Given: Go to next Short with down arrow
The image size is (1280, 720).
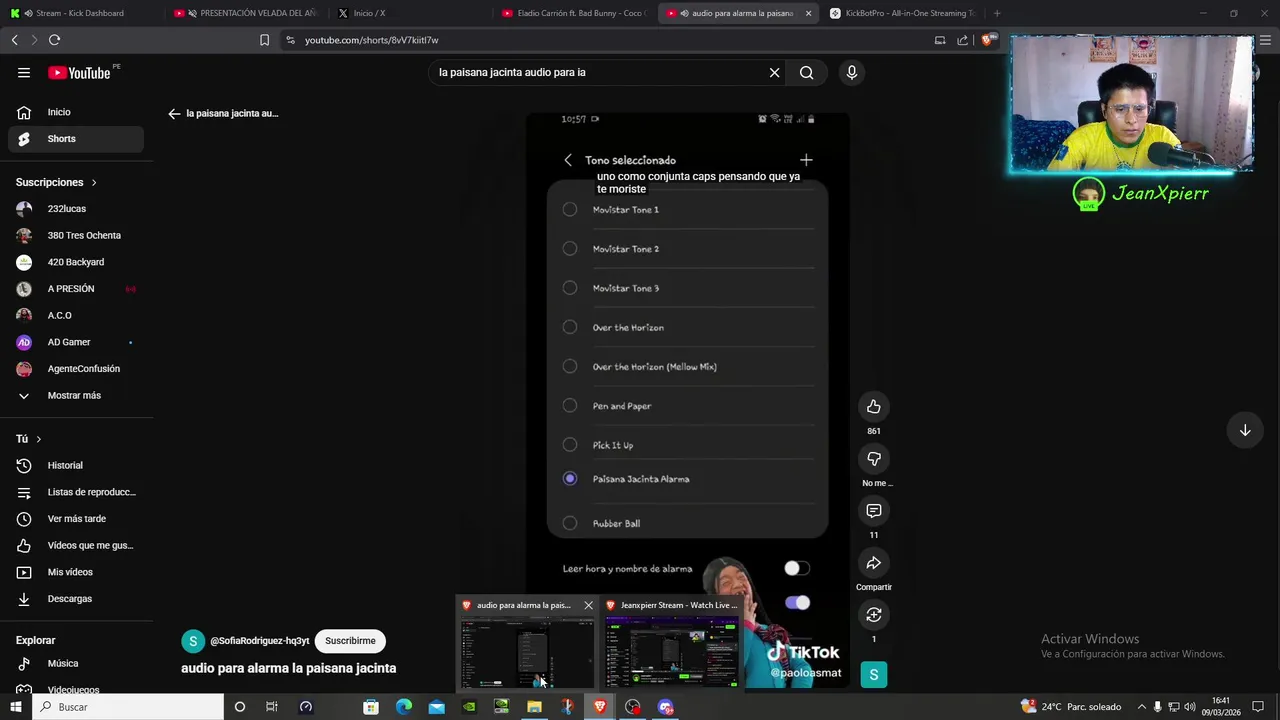Looking at the screenshot, I should tap(1245, 430).
